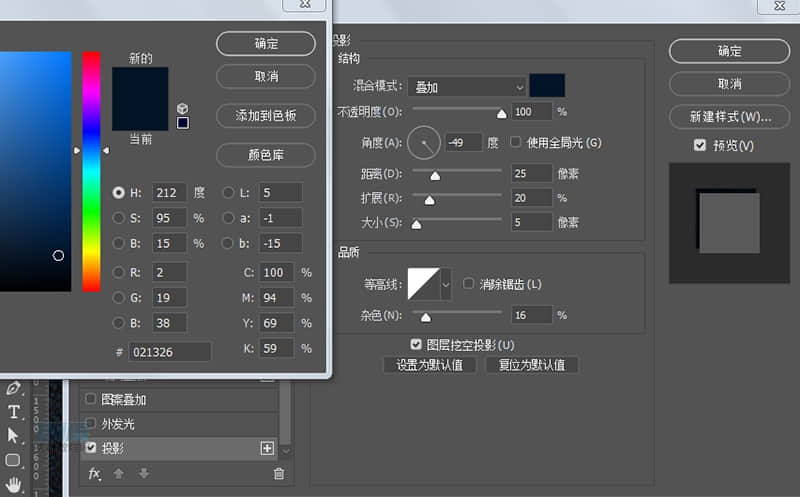Delete effect with trash icon
Image resolution: width=800 pixels, height=497 pixels.
click(x=279, y=474)
